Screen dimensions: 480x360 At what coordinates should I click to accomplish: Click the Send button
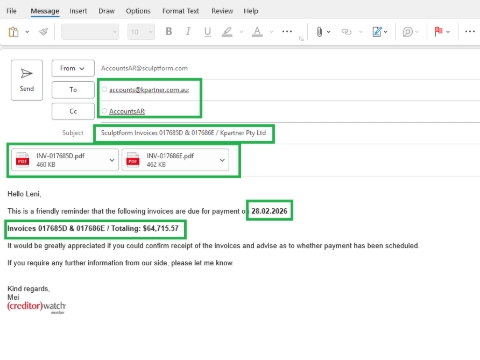[x=27, y=80]
